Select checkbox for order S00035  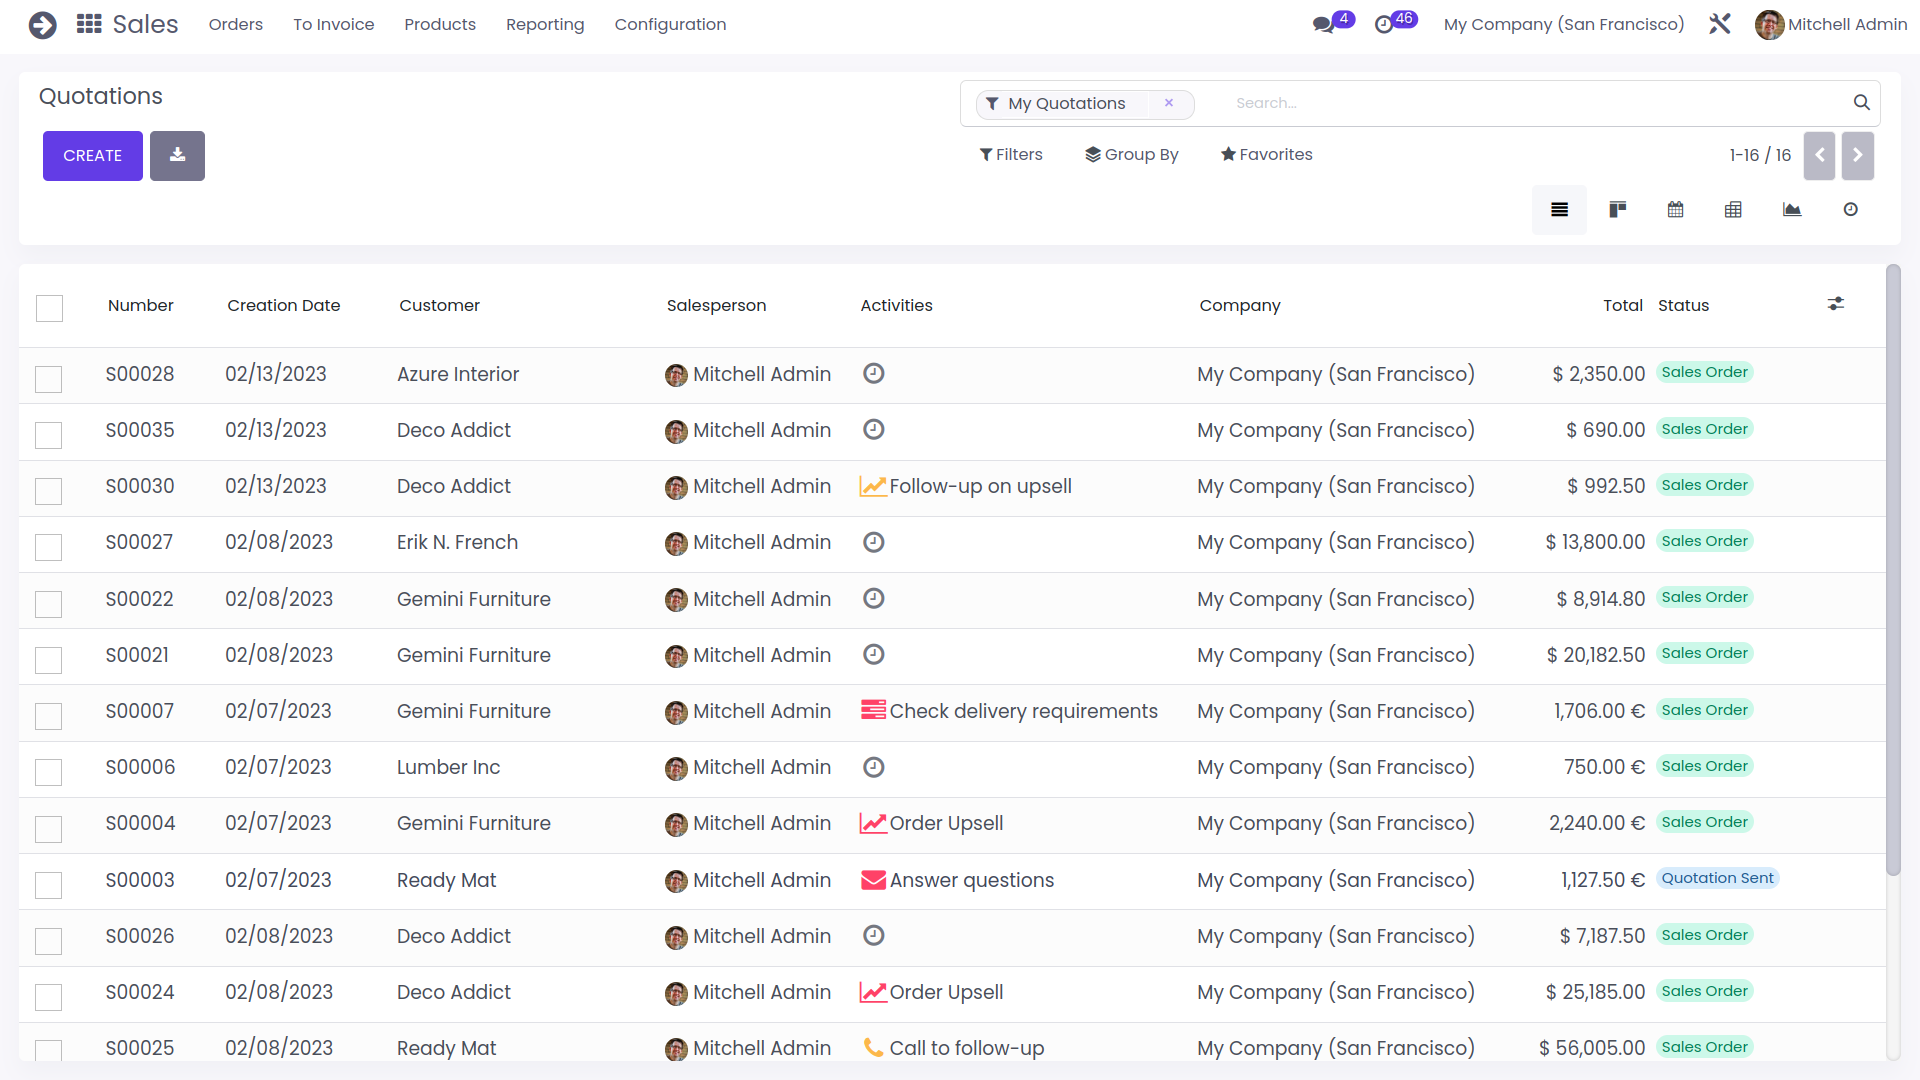tap(49, 435)
